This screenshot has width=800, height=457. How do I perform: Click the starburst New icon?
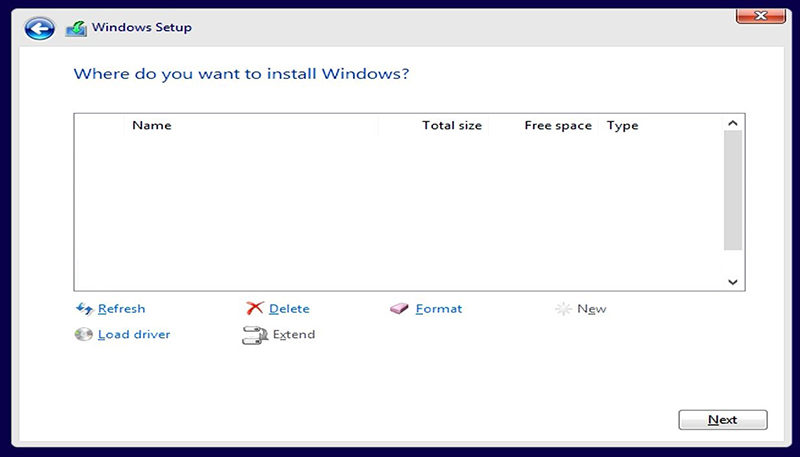point(563,309)
